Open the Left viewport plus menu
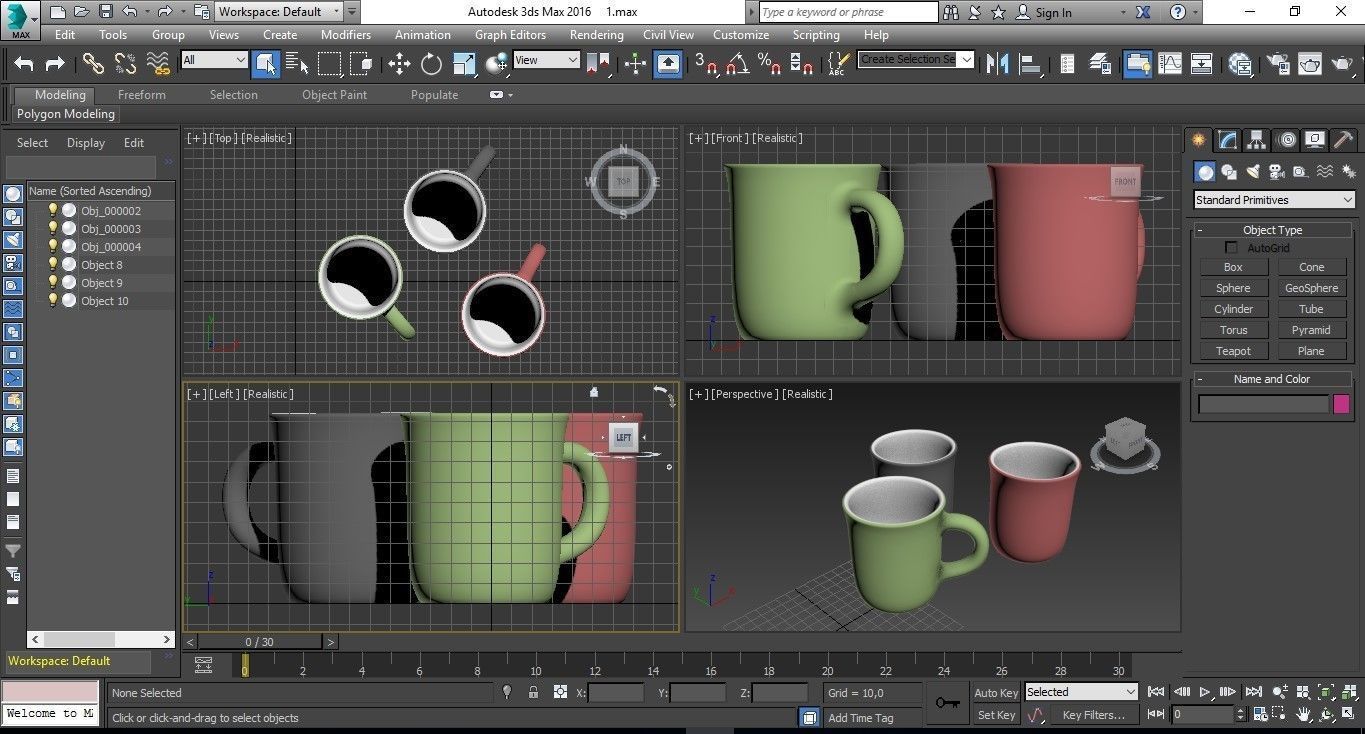The width and height of the screenshot is (1365, 734). pyautogui.click(x=197, y=394)
